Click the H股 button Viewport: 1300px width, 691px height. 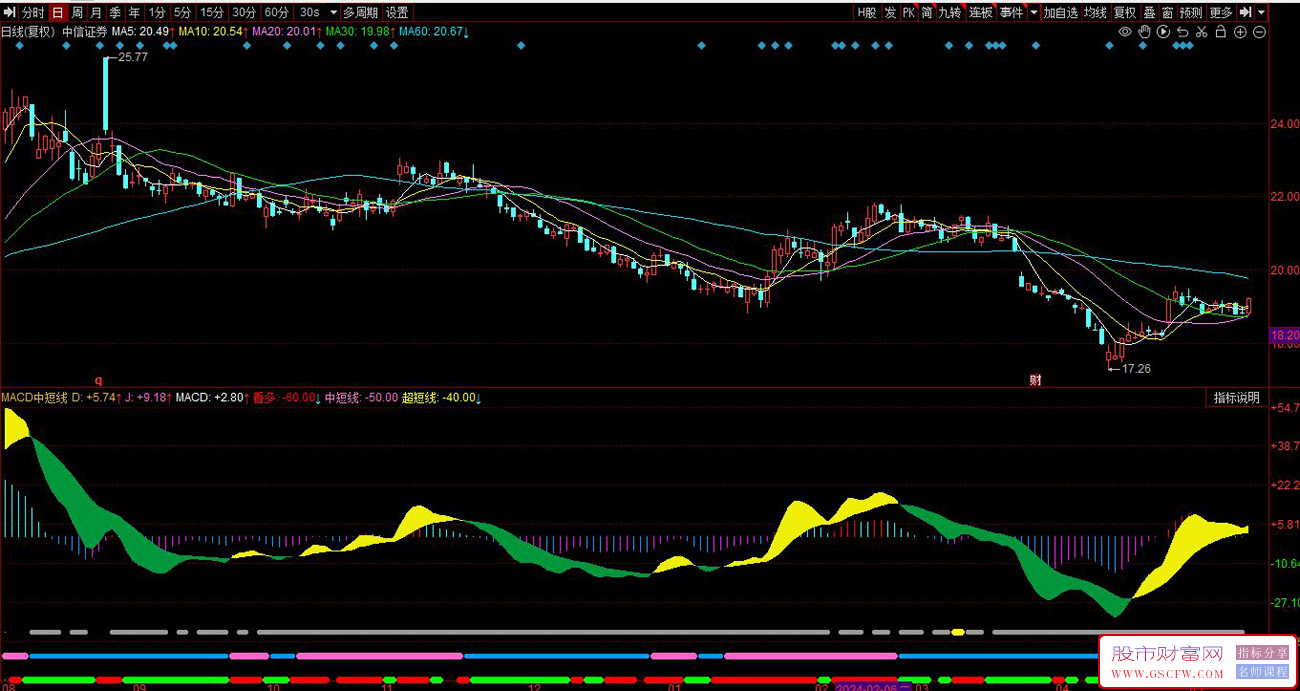click(867, 12)
